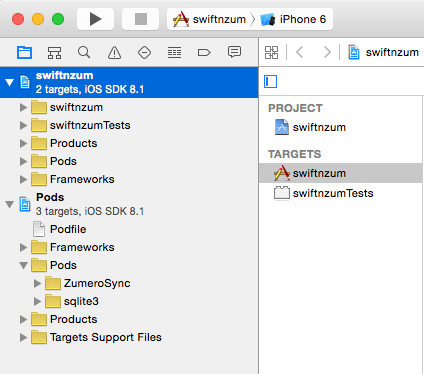Expand the sqlite3 folder

click(x=37, y=301)
